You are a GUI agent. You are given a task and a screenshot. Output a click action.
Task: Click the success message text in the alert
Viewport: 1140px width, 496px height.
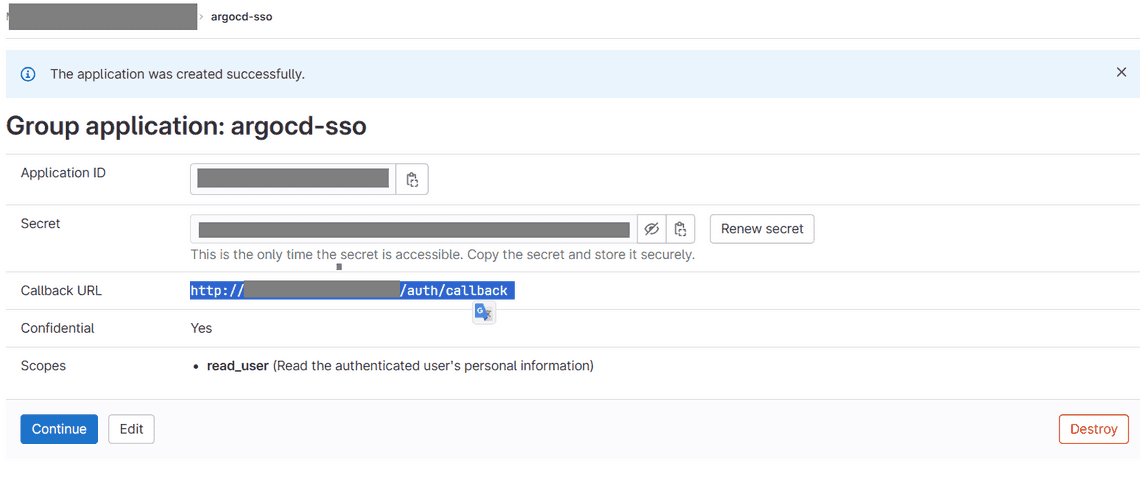pos(177,74)
